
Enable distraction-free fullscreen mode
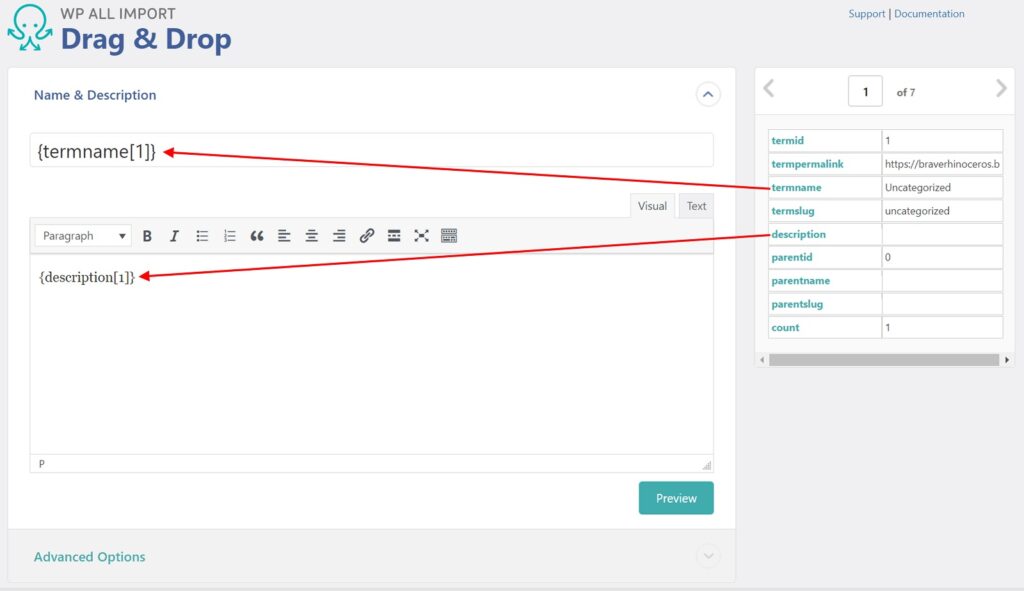pos(421,236)
